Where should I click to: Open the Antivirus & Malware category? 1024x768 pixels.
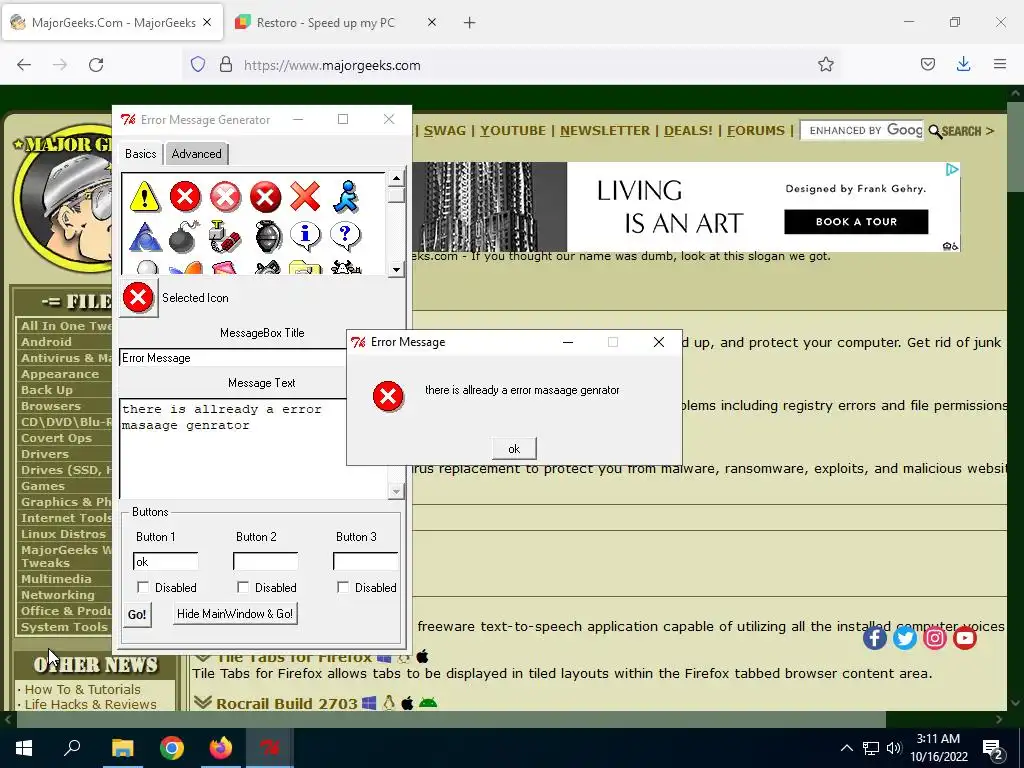click(x=65, y=358)
